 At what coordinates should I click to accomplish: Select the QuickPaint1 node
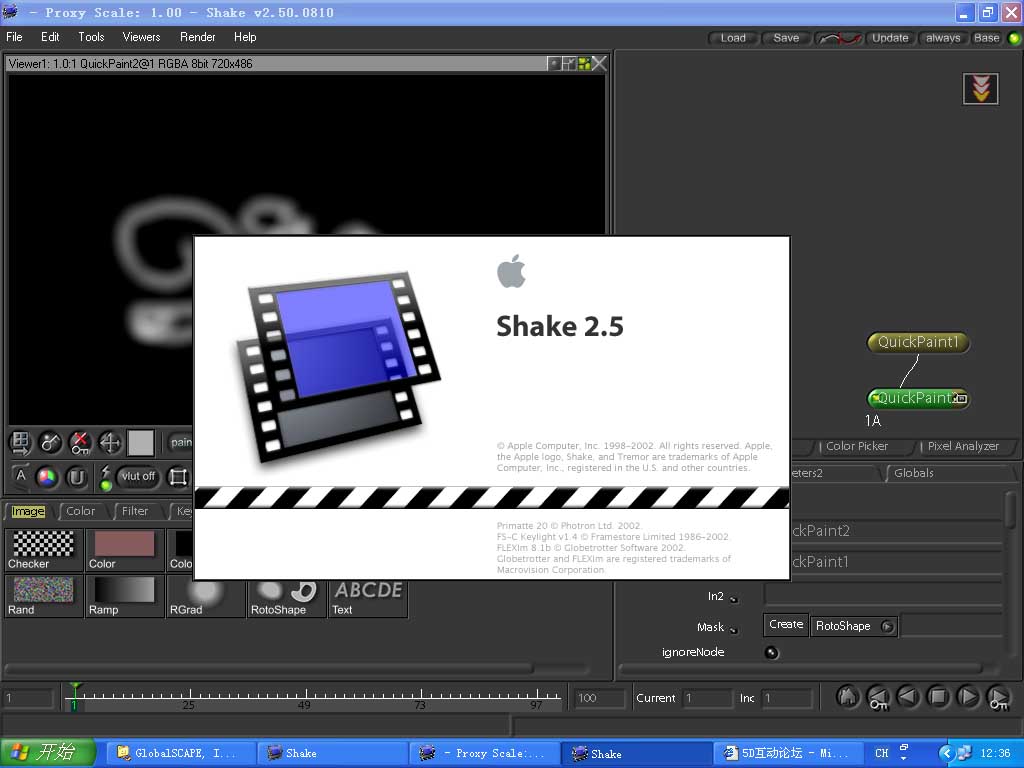point(918,342)
